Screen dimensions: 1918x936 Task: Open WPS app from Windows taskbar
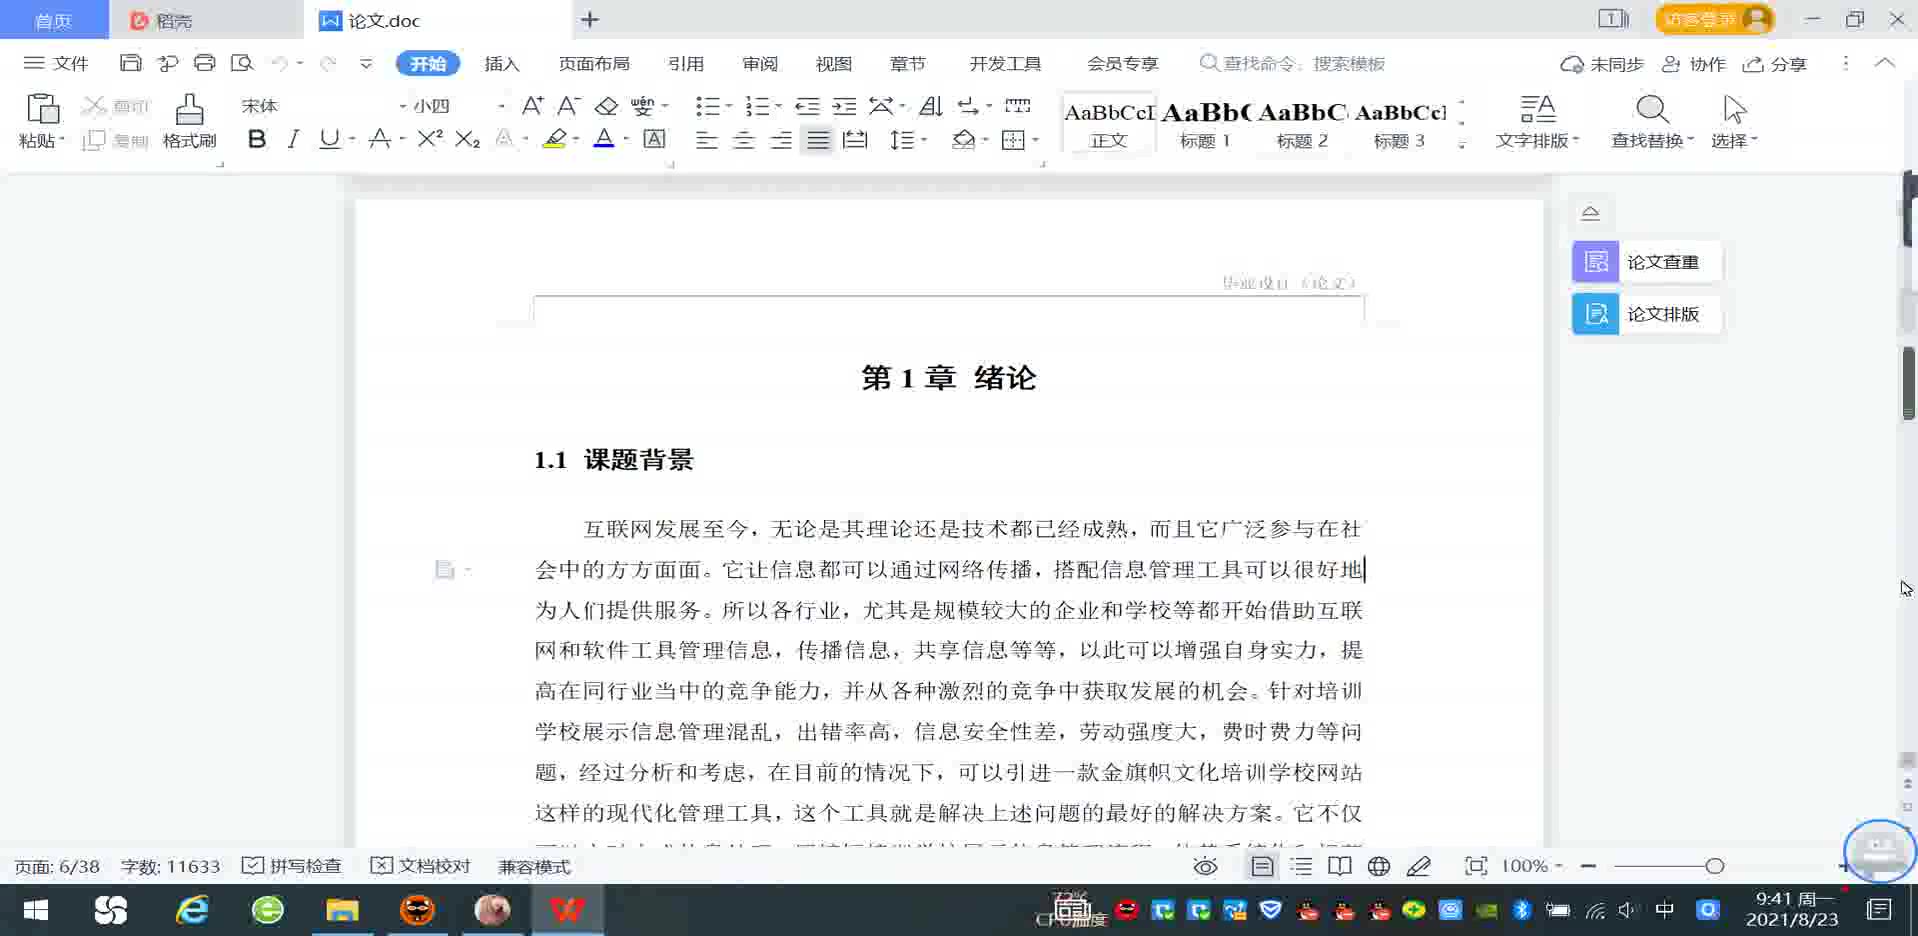[x=567, y=910]
